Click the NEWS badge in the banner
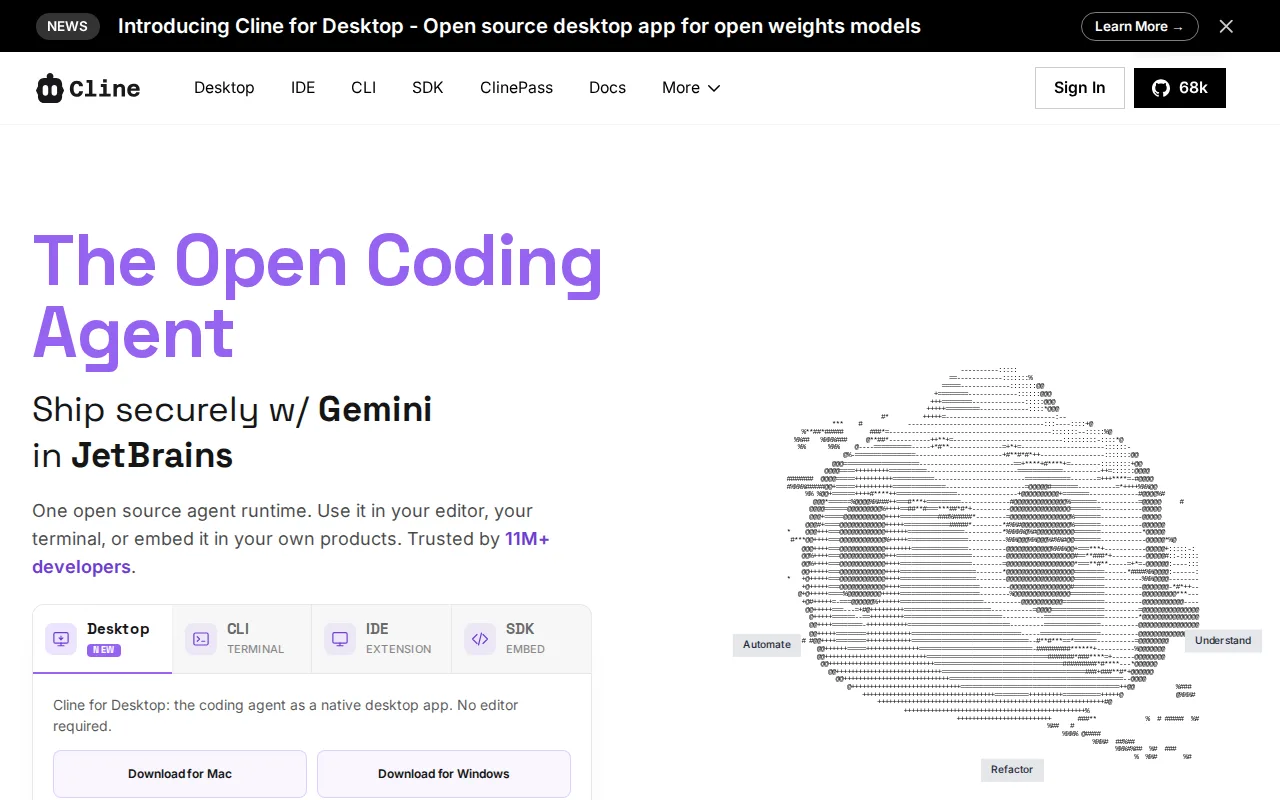The image size is (1280, 800). coord(68,26)
